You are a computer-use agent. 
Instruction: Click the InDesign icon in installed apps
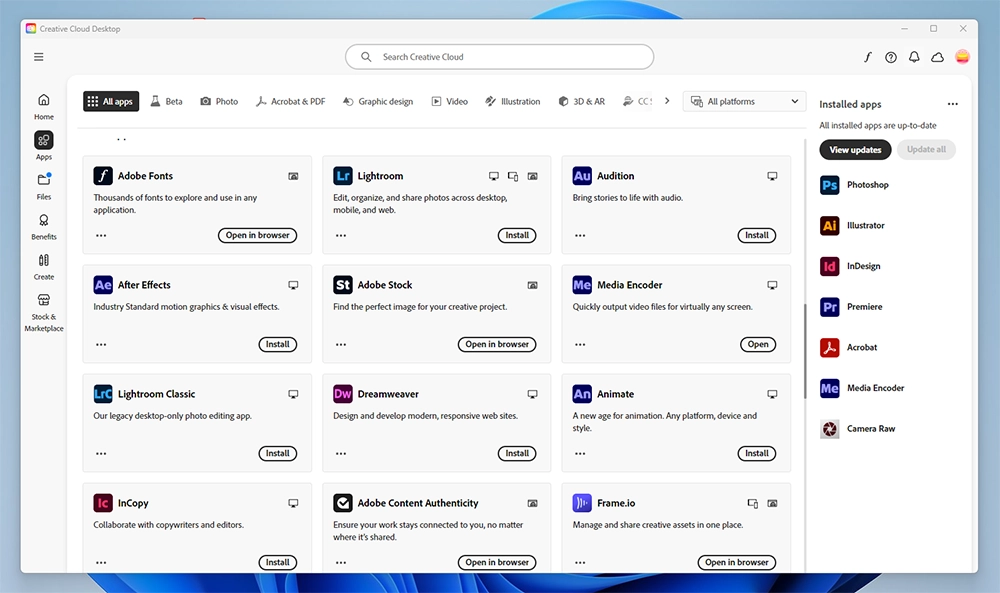[829, 267]
